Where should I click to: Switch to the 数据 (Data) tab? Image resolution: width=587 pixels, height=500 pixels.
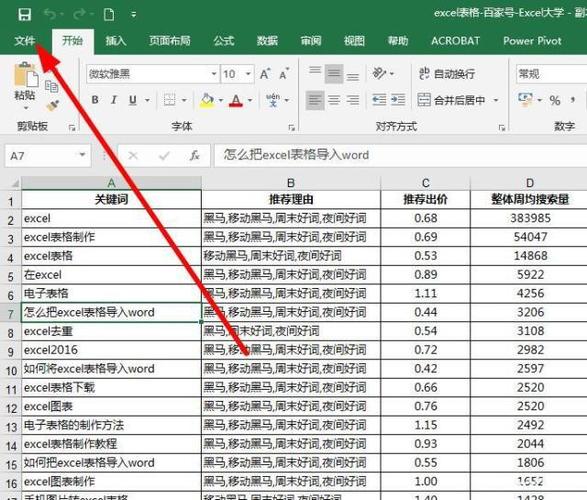[267, 40]
